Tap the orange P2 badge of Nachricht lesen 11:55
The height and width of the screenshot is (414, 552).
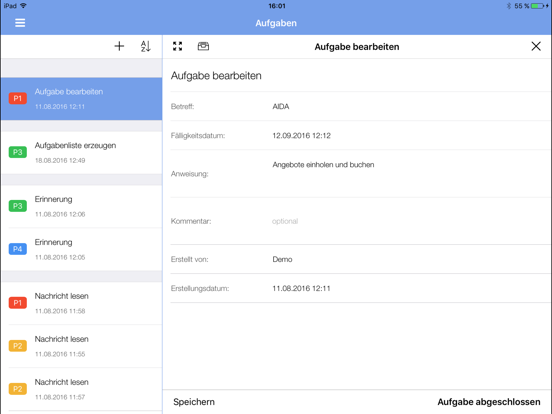(18, 346)
